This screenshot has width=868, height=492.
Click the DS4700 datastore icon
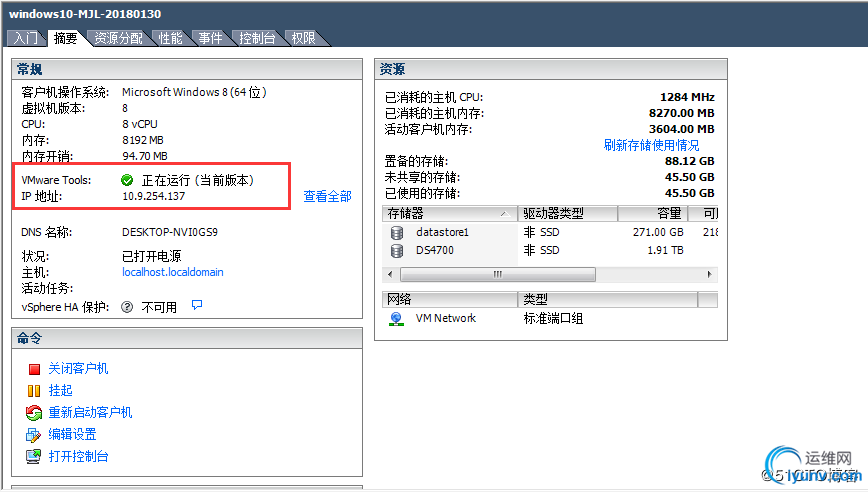(396, 251)
